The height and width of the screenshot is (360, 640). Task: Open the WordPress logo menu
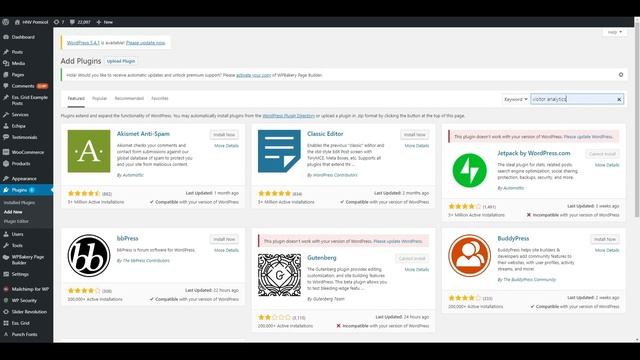[5, 22]
